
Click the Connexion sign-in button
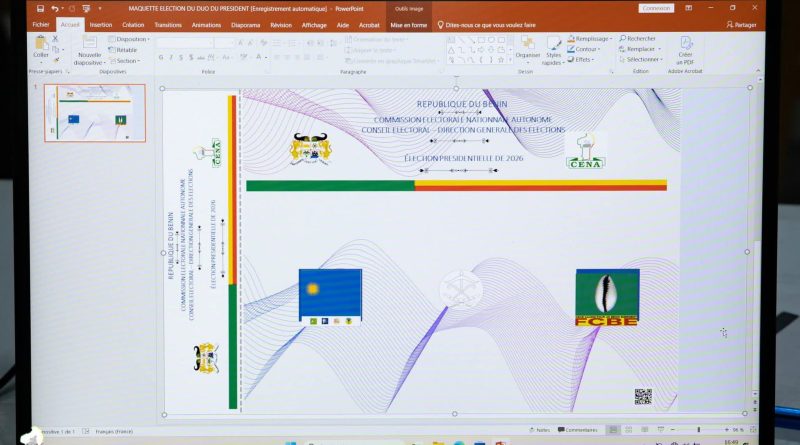(656, 8)
